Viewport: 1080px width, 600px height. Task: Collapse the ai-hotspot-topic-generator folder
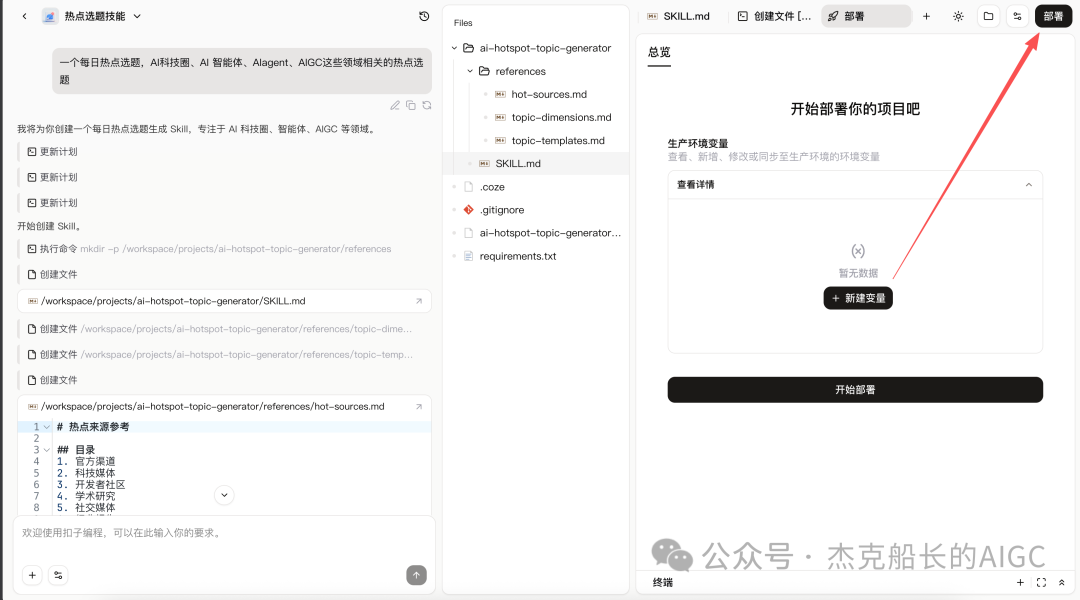coord(455,48)
